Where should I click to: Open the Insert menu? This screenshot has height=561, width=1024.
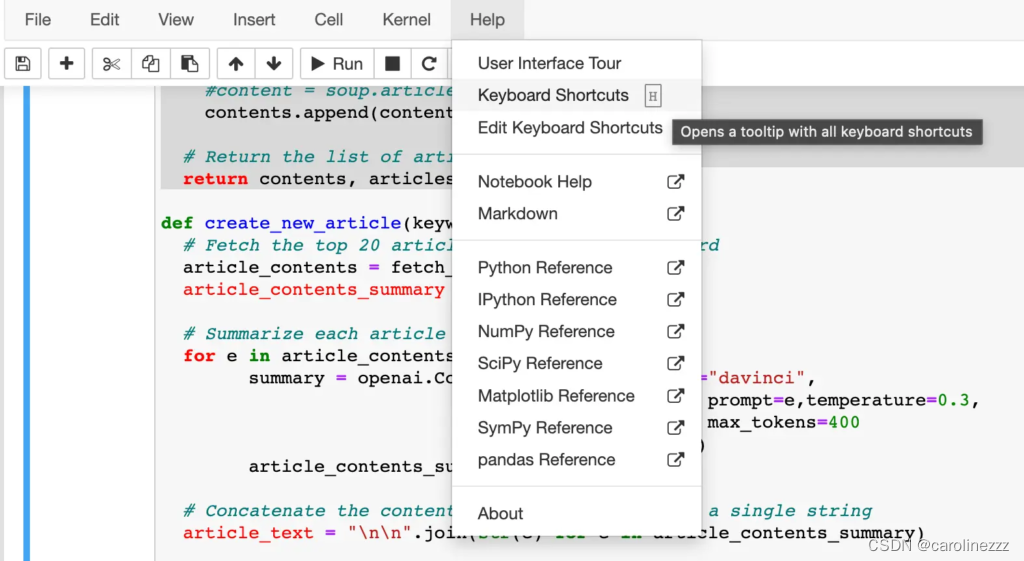[254, 20]
